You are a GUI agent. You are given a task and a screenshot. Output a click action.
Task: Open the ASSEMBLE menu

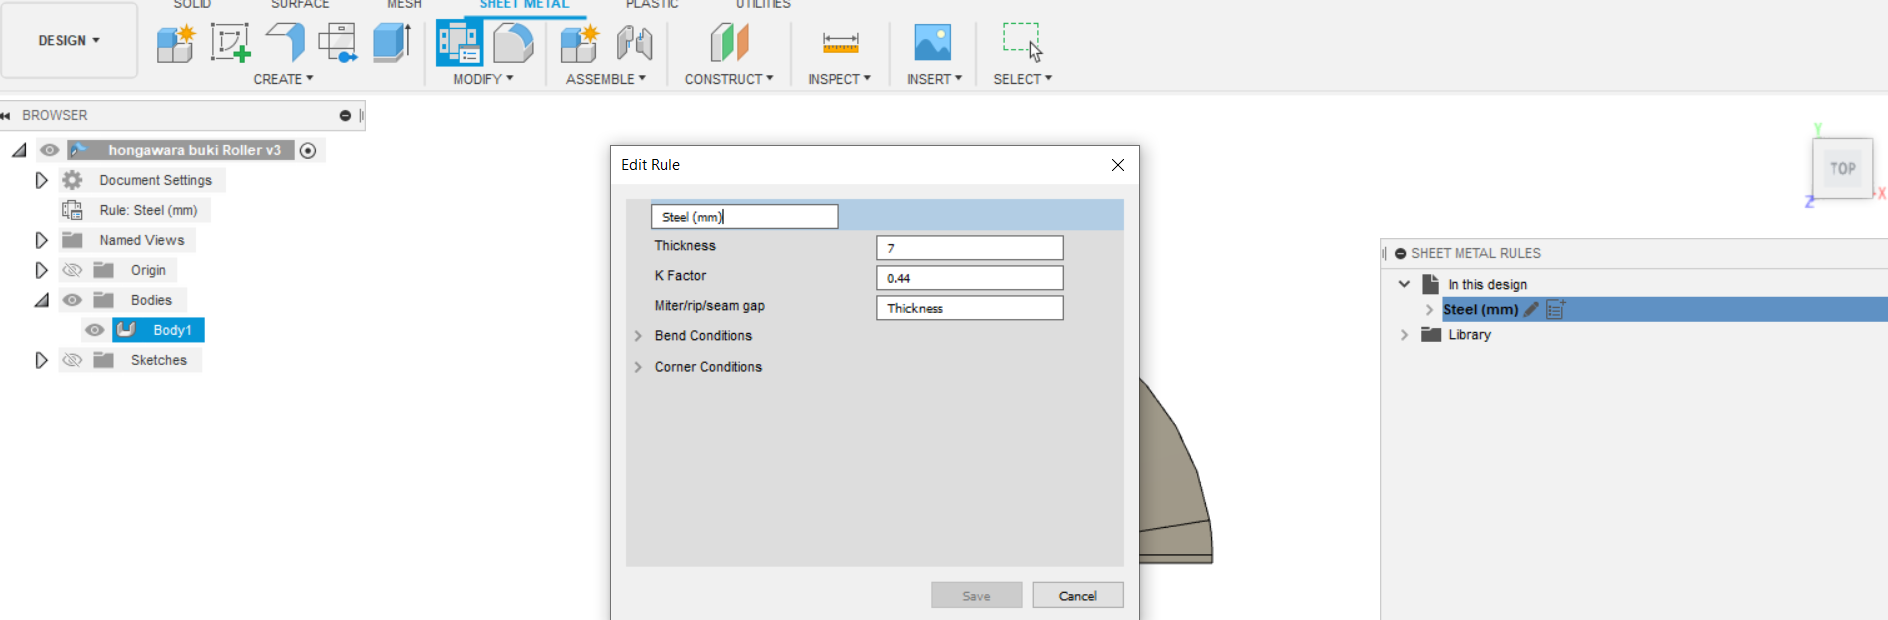pyautogui.click(x=606, y=79)
